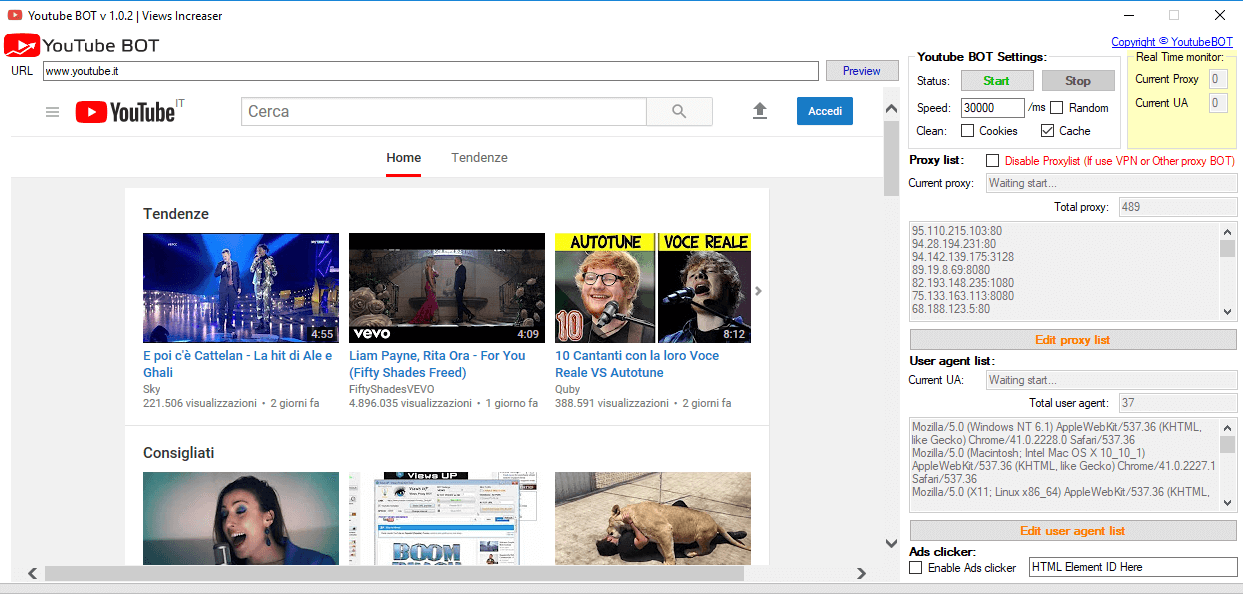Enable the Random speed checkbox

[x=1056, y=107]
